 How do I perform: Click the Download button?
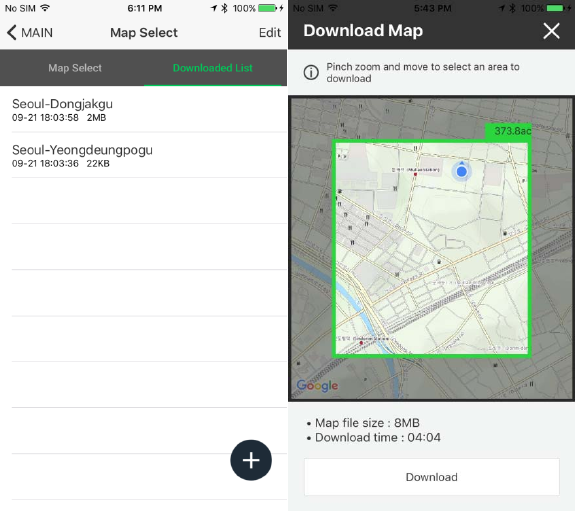(432, 477)
